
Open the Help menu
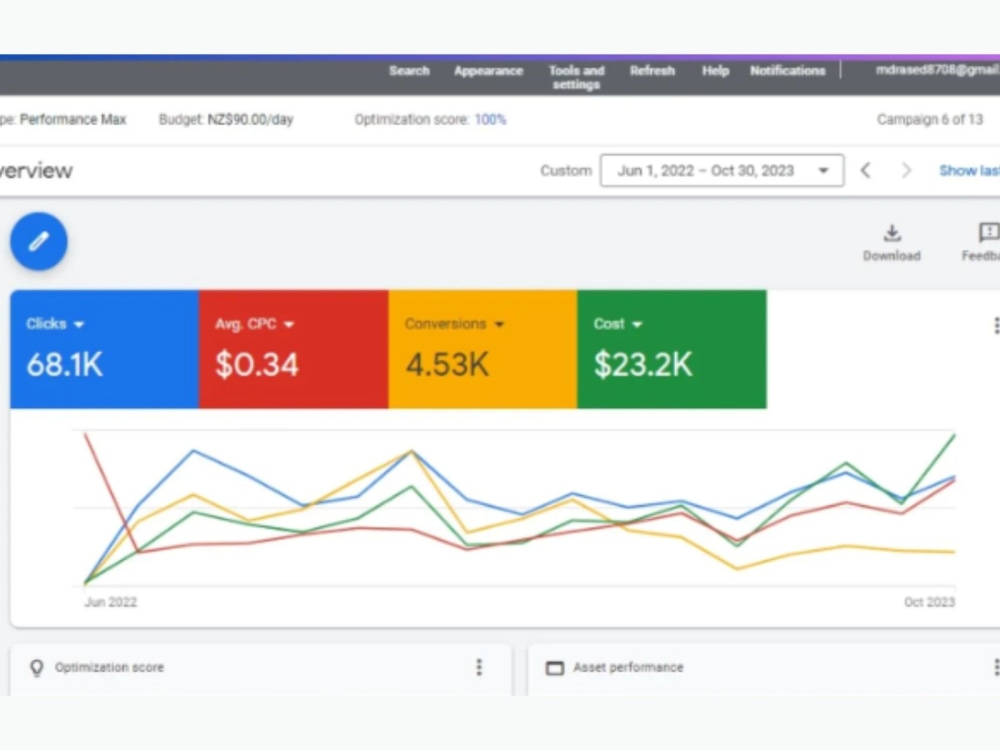click(x=716, y=71)
